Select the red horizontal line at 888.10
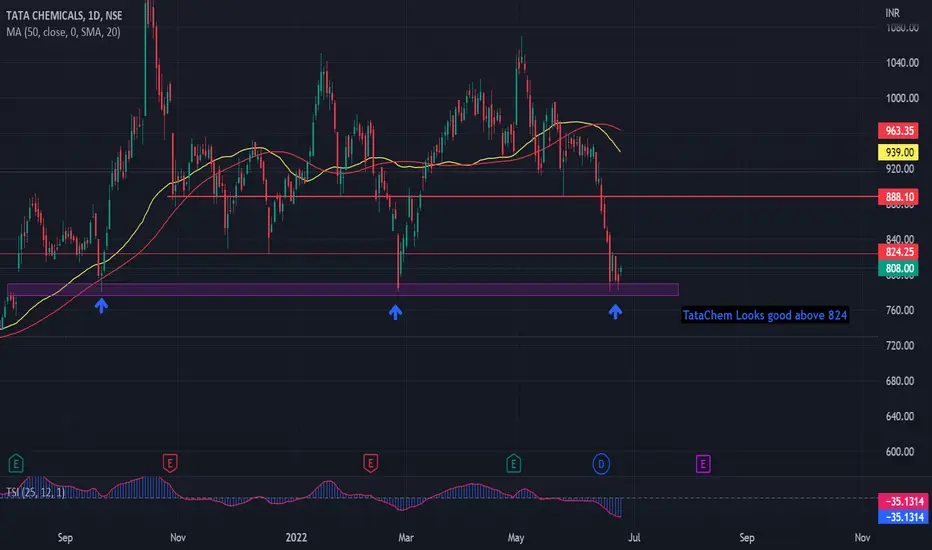This screenshot has height=550, width=932. (x=523, y=196)
